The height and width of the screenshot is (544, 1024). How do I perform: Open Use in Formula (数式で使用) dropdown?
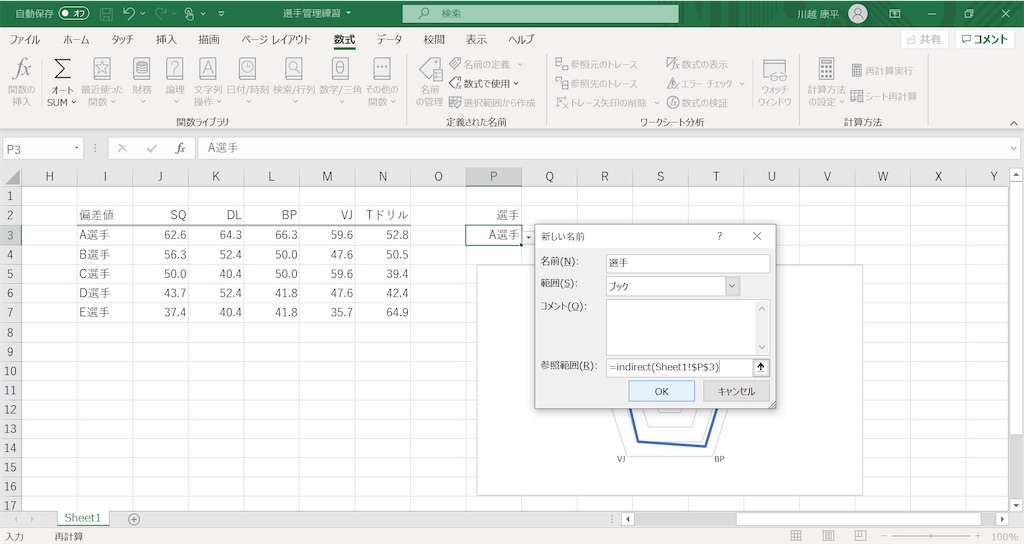click(485, 84)
